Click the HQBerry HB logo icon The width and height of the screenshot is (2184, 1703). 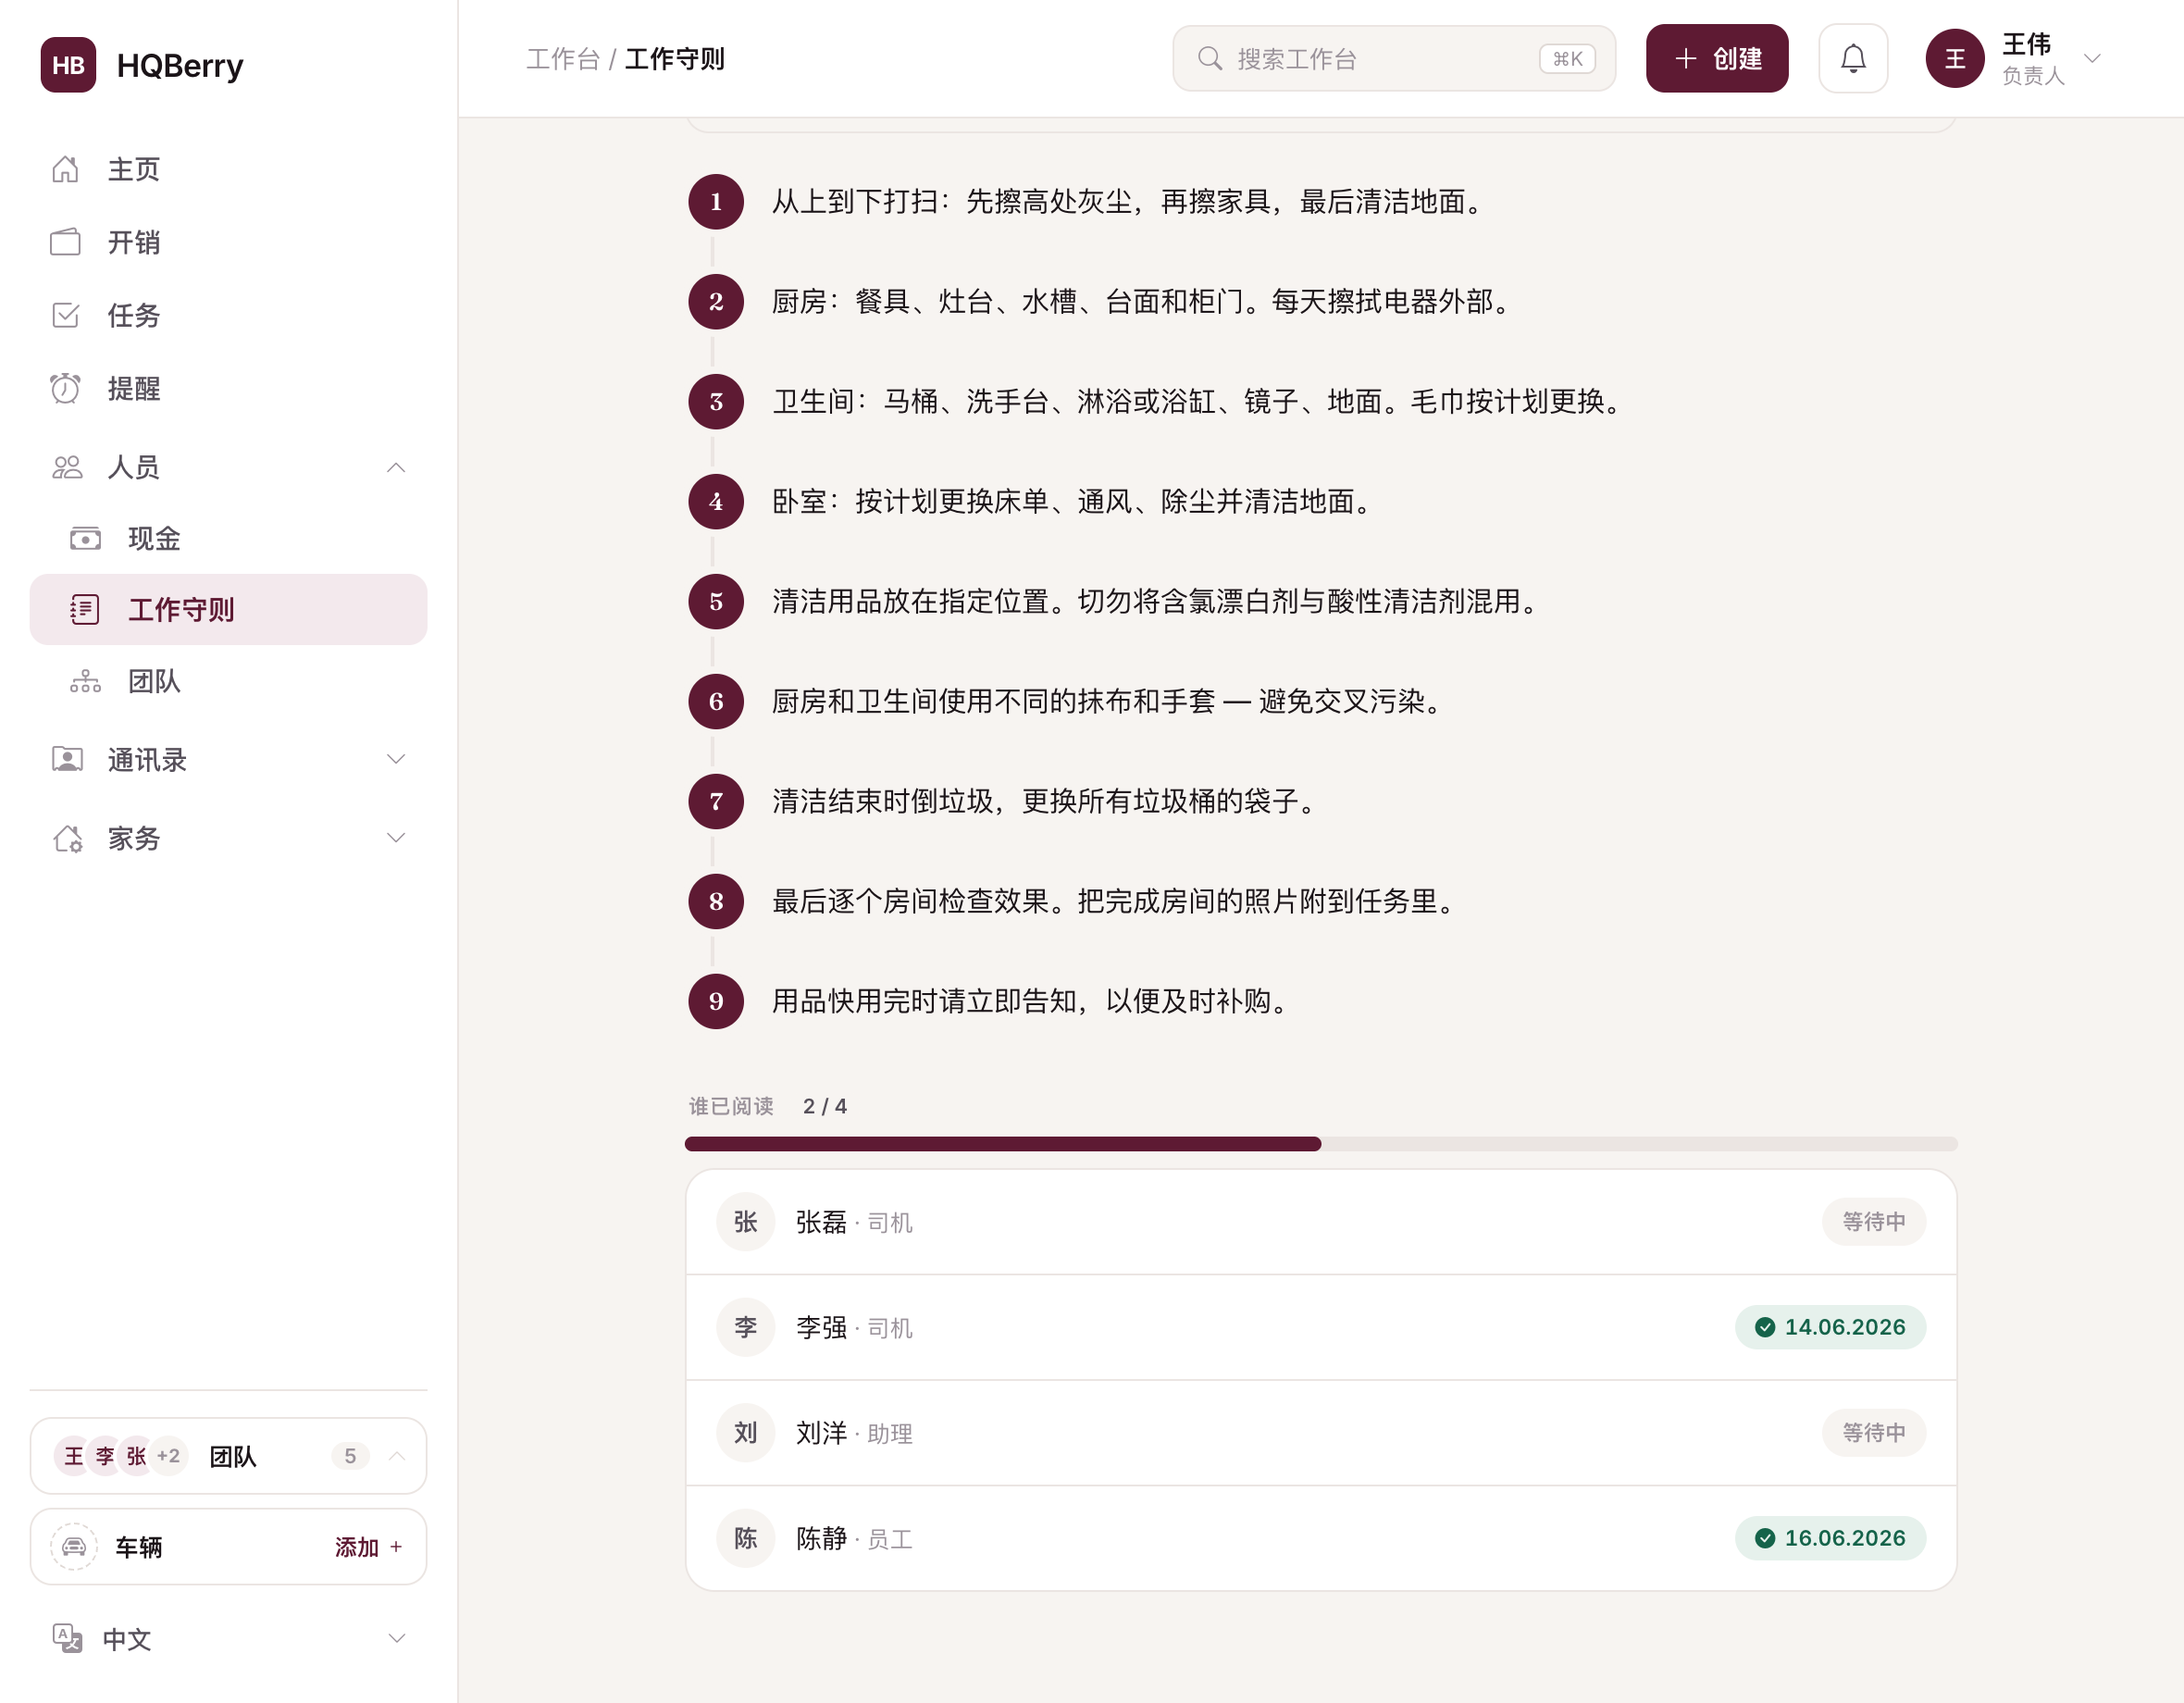[68, 65]
